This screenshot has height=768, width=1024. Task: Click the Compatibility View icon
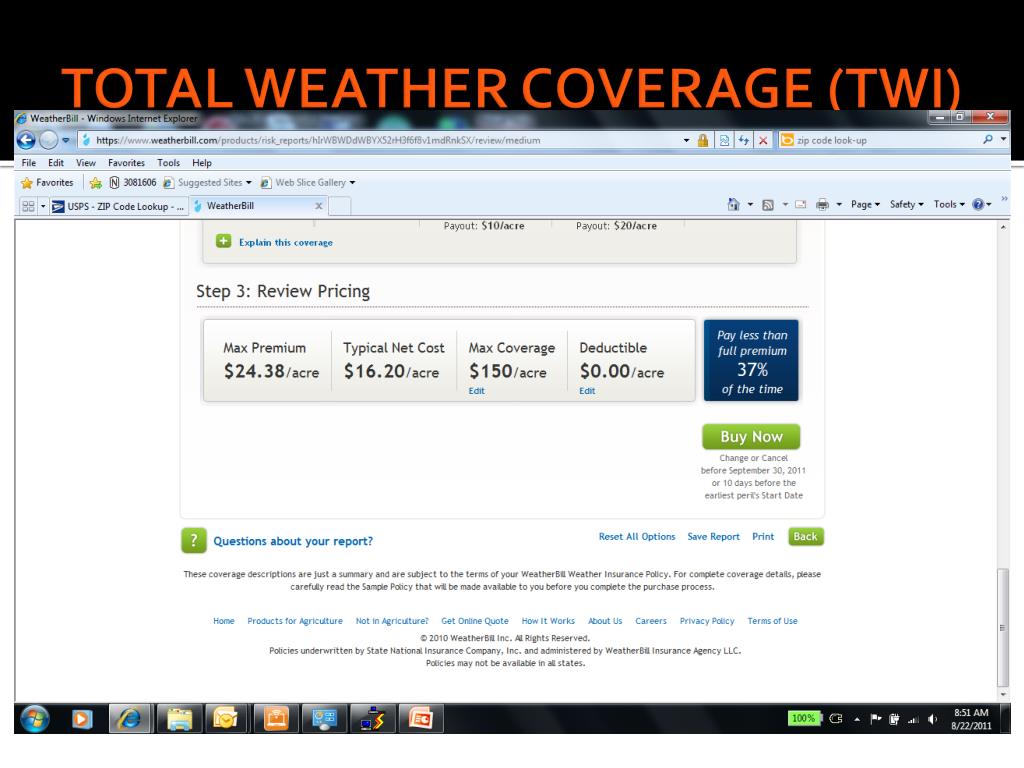point(724,140)
